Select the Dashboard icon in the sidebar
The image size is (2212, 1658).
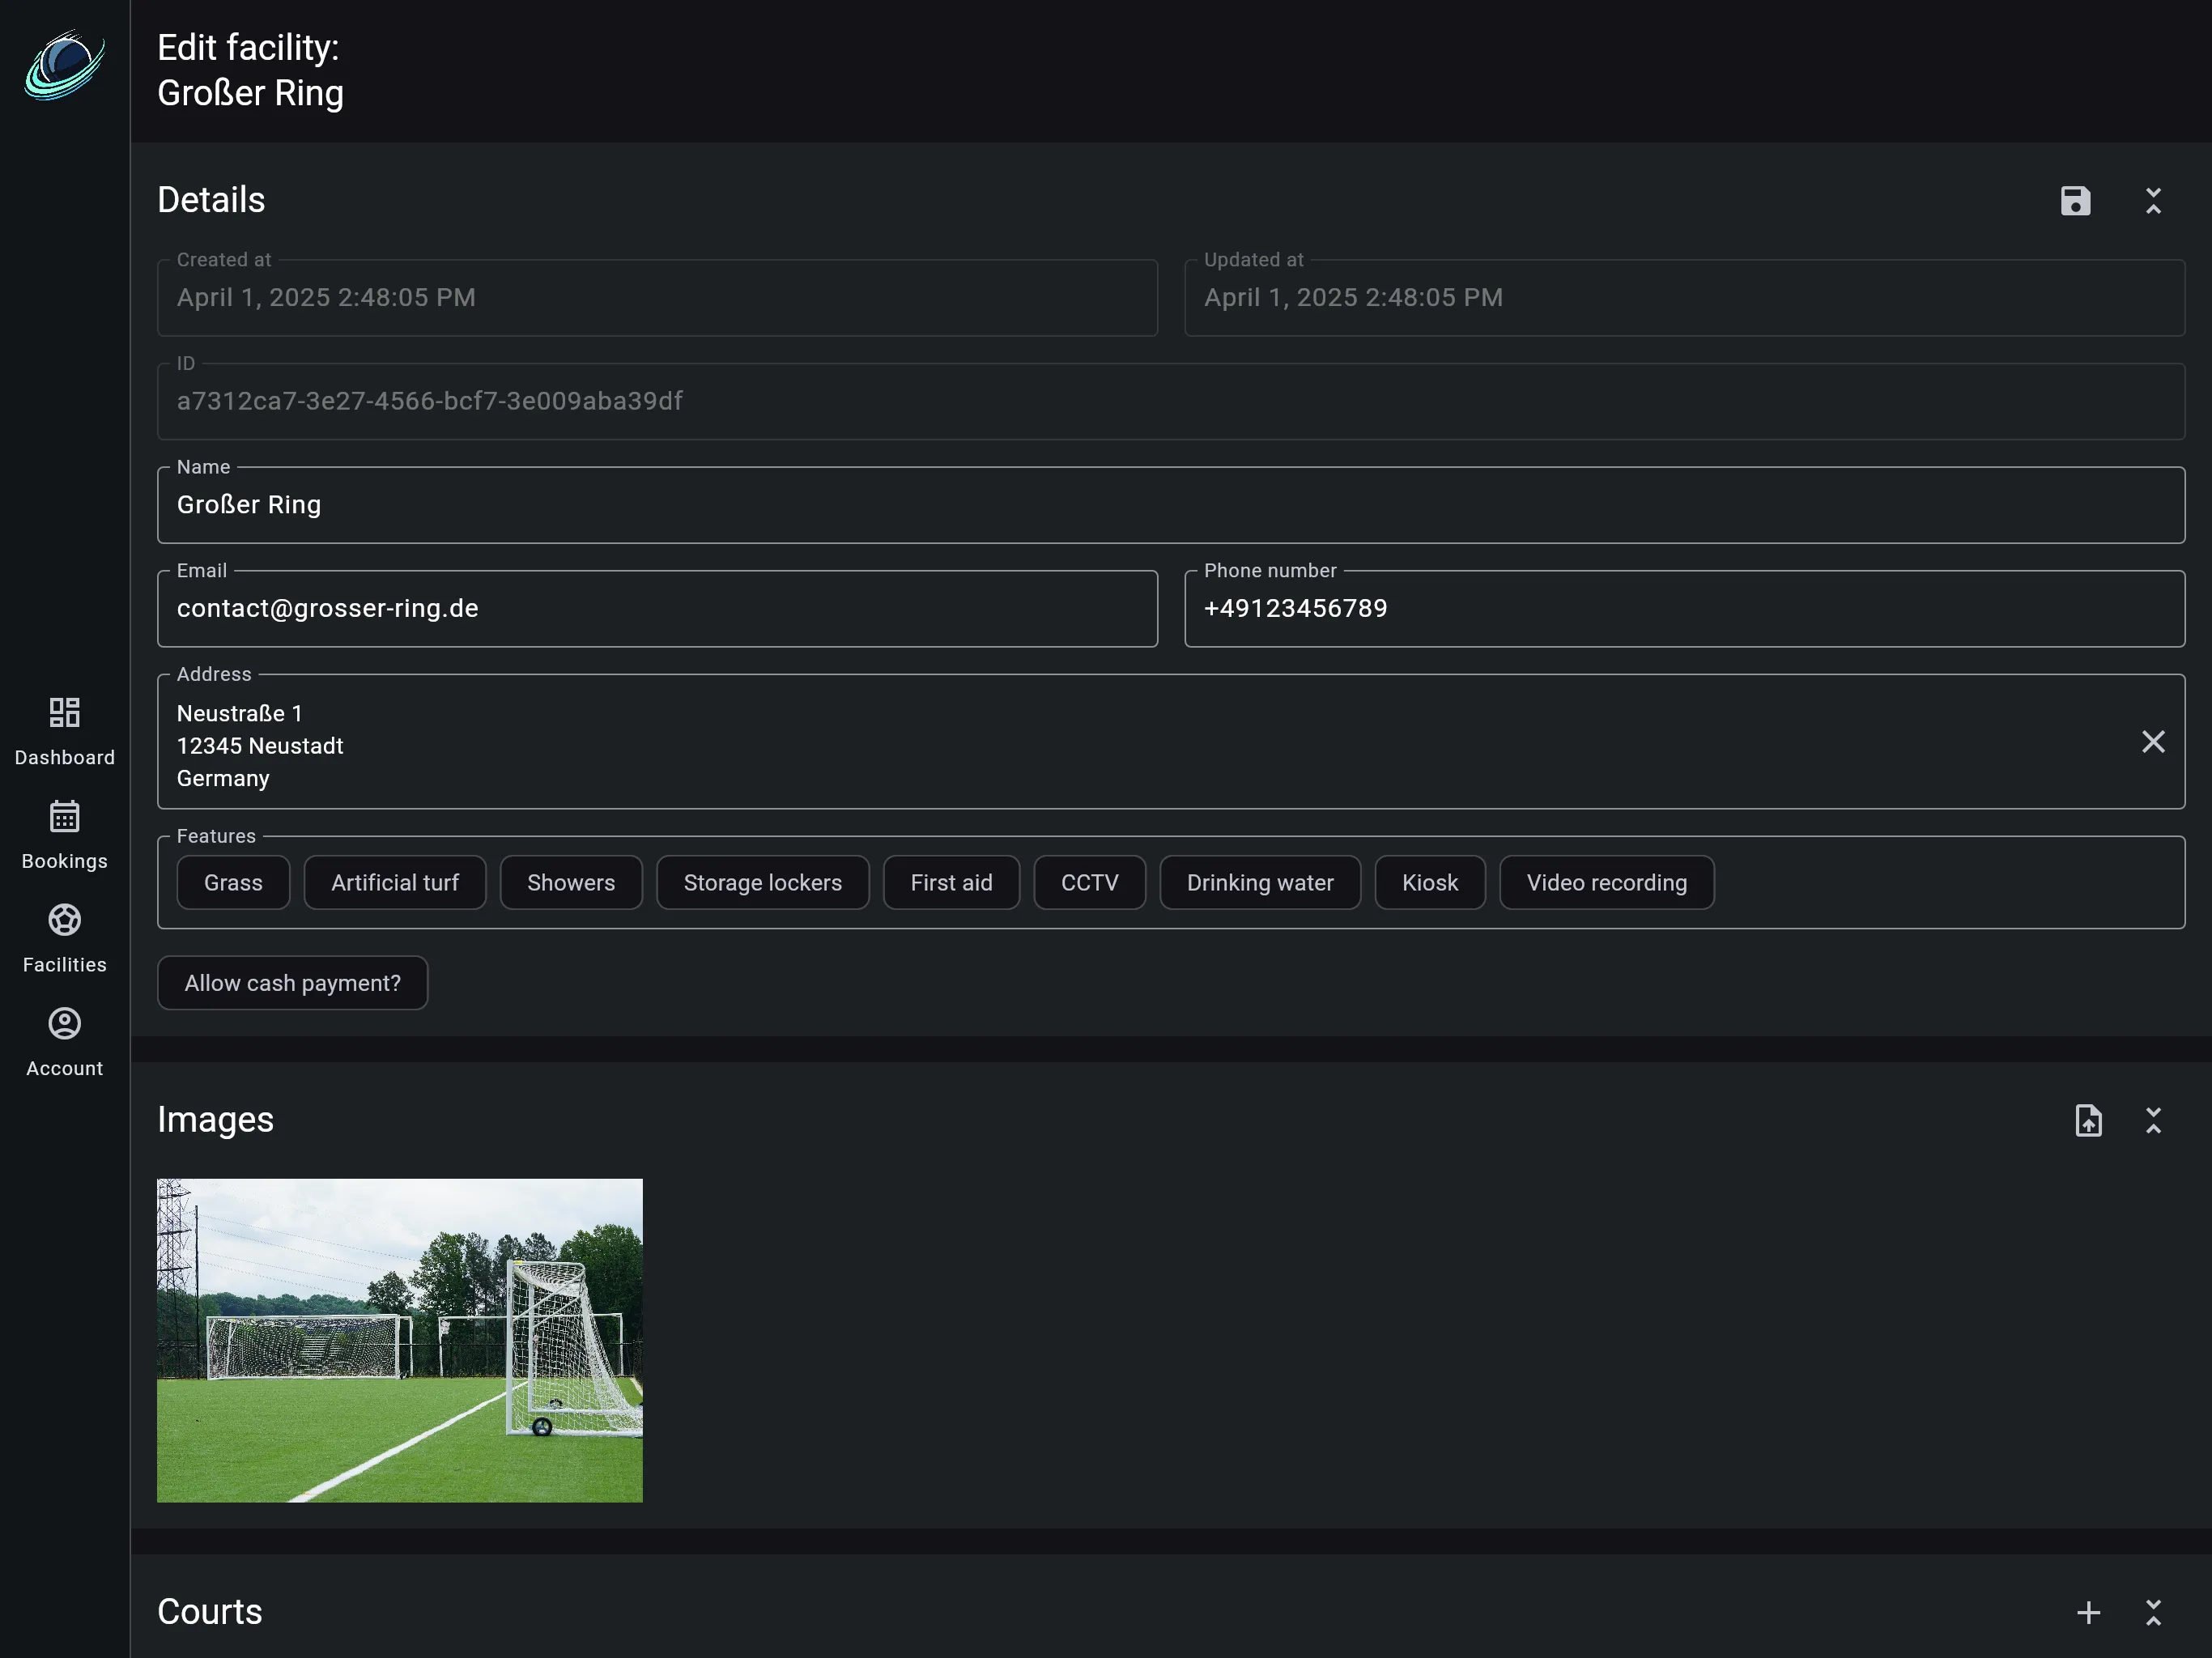[x=64, y=713]
